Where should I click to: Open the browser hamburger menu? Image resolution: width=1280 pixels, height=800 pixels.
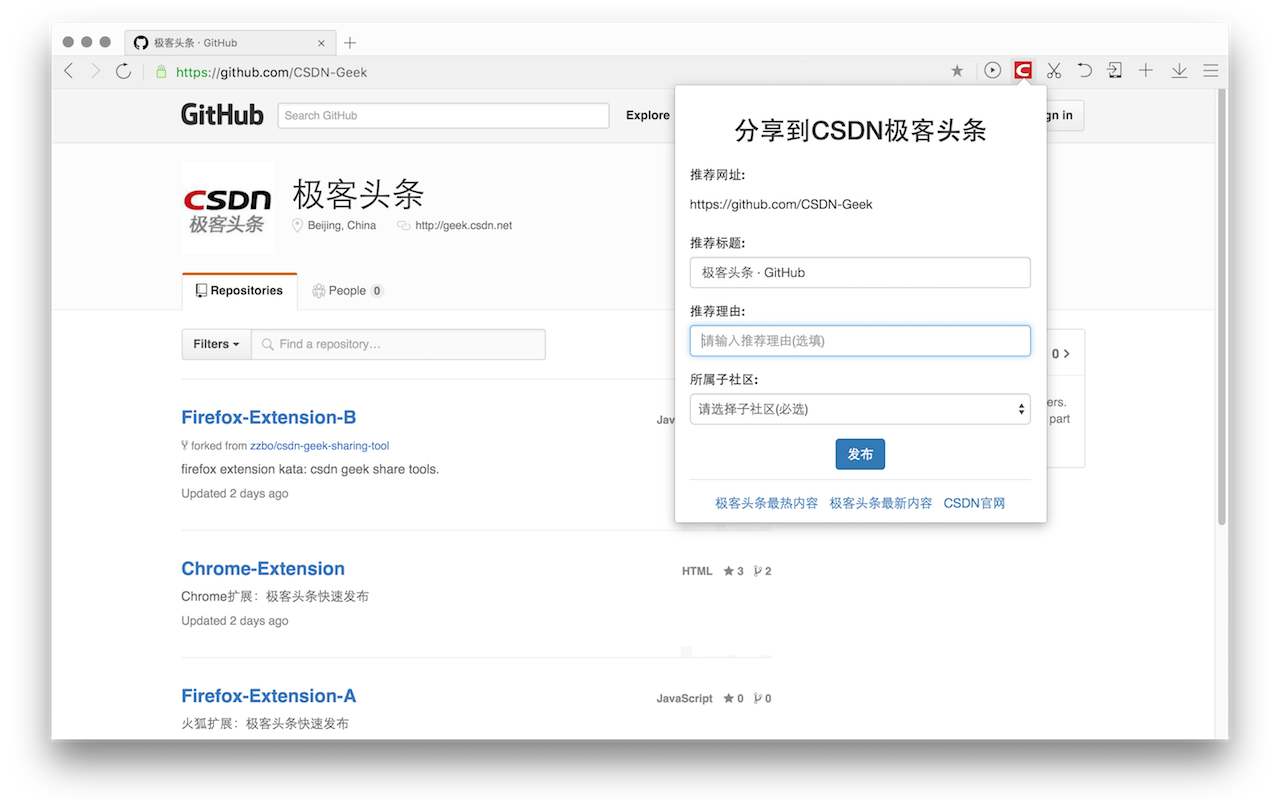1211,70
